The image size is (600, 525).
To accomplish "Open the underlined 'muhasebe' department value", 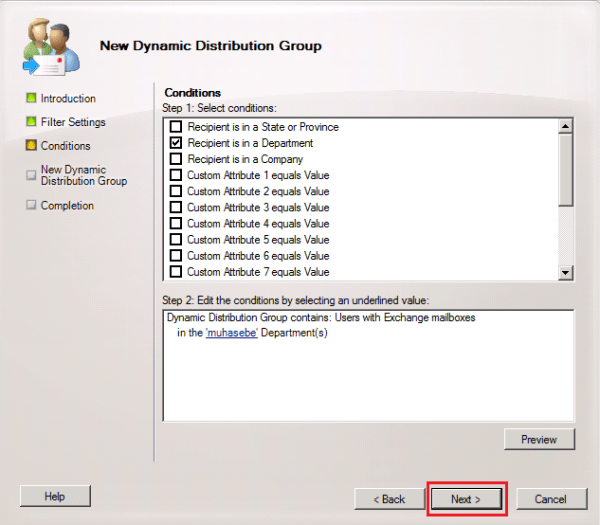I will pos(230,333).
